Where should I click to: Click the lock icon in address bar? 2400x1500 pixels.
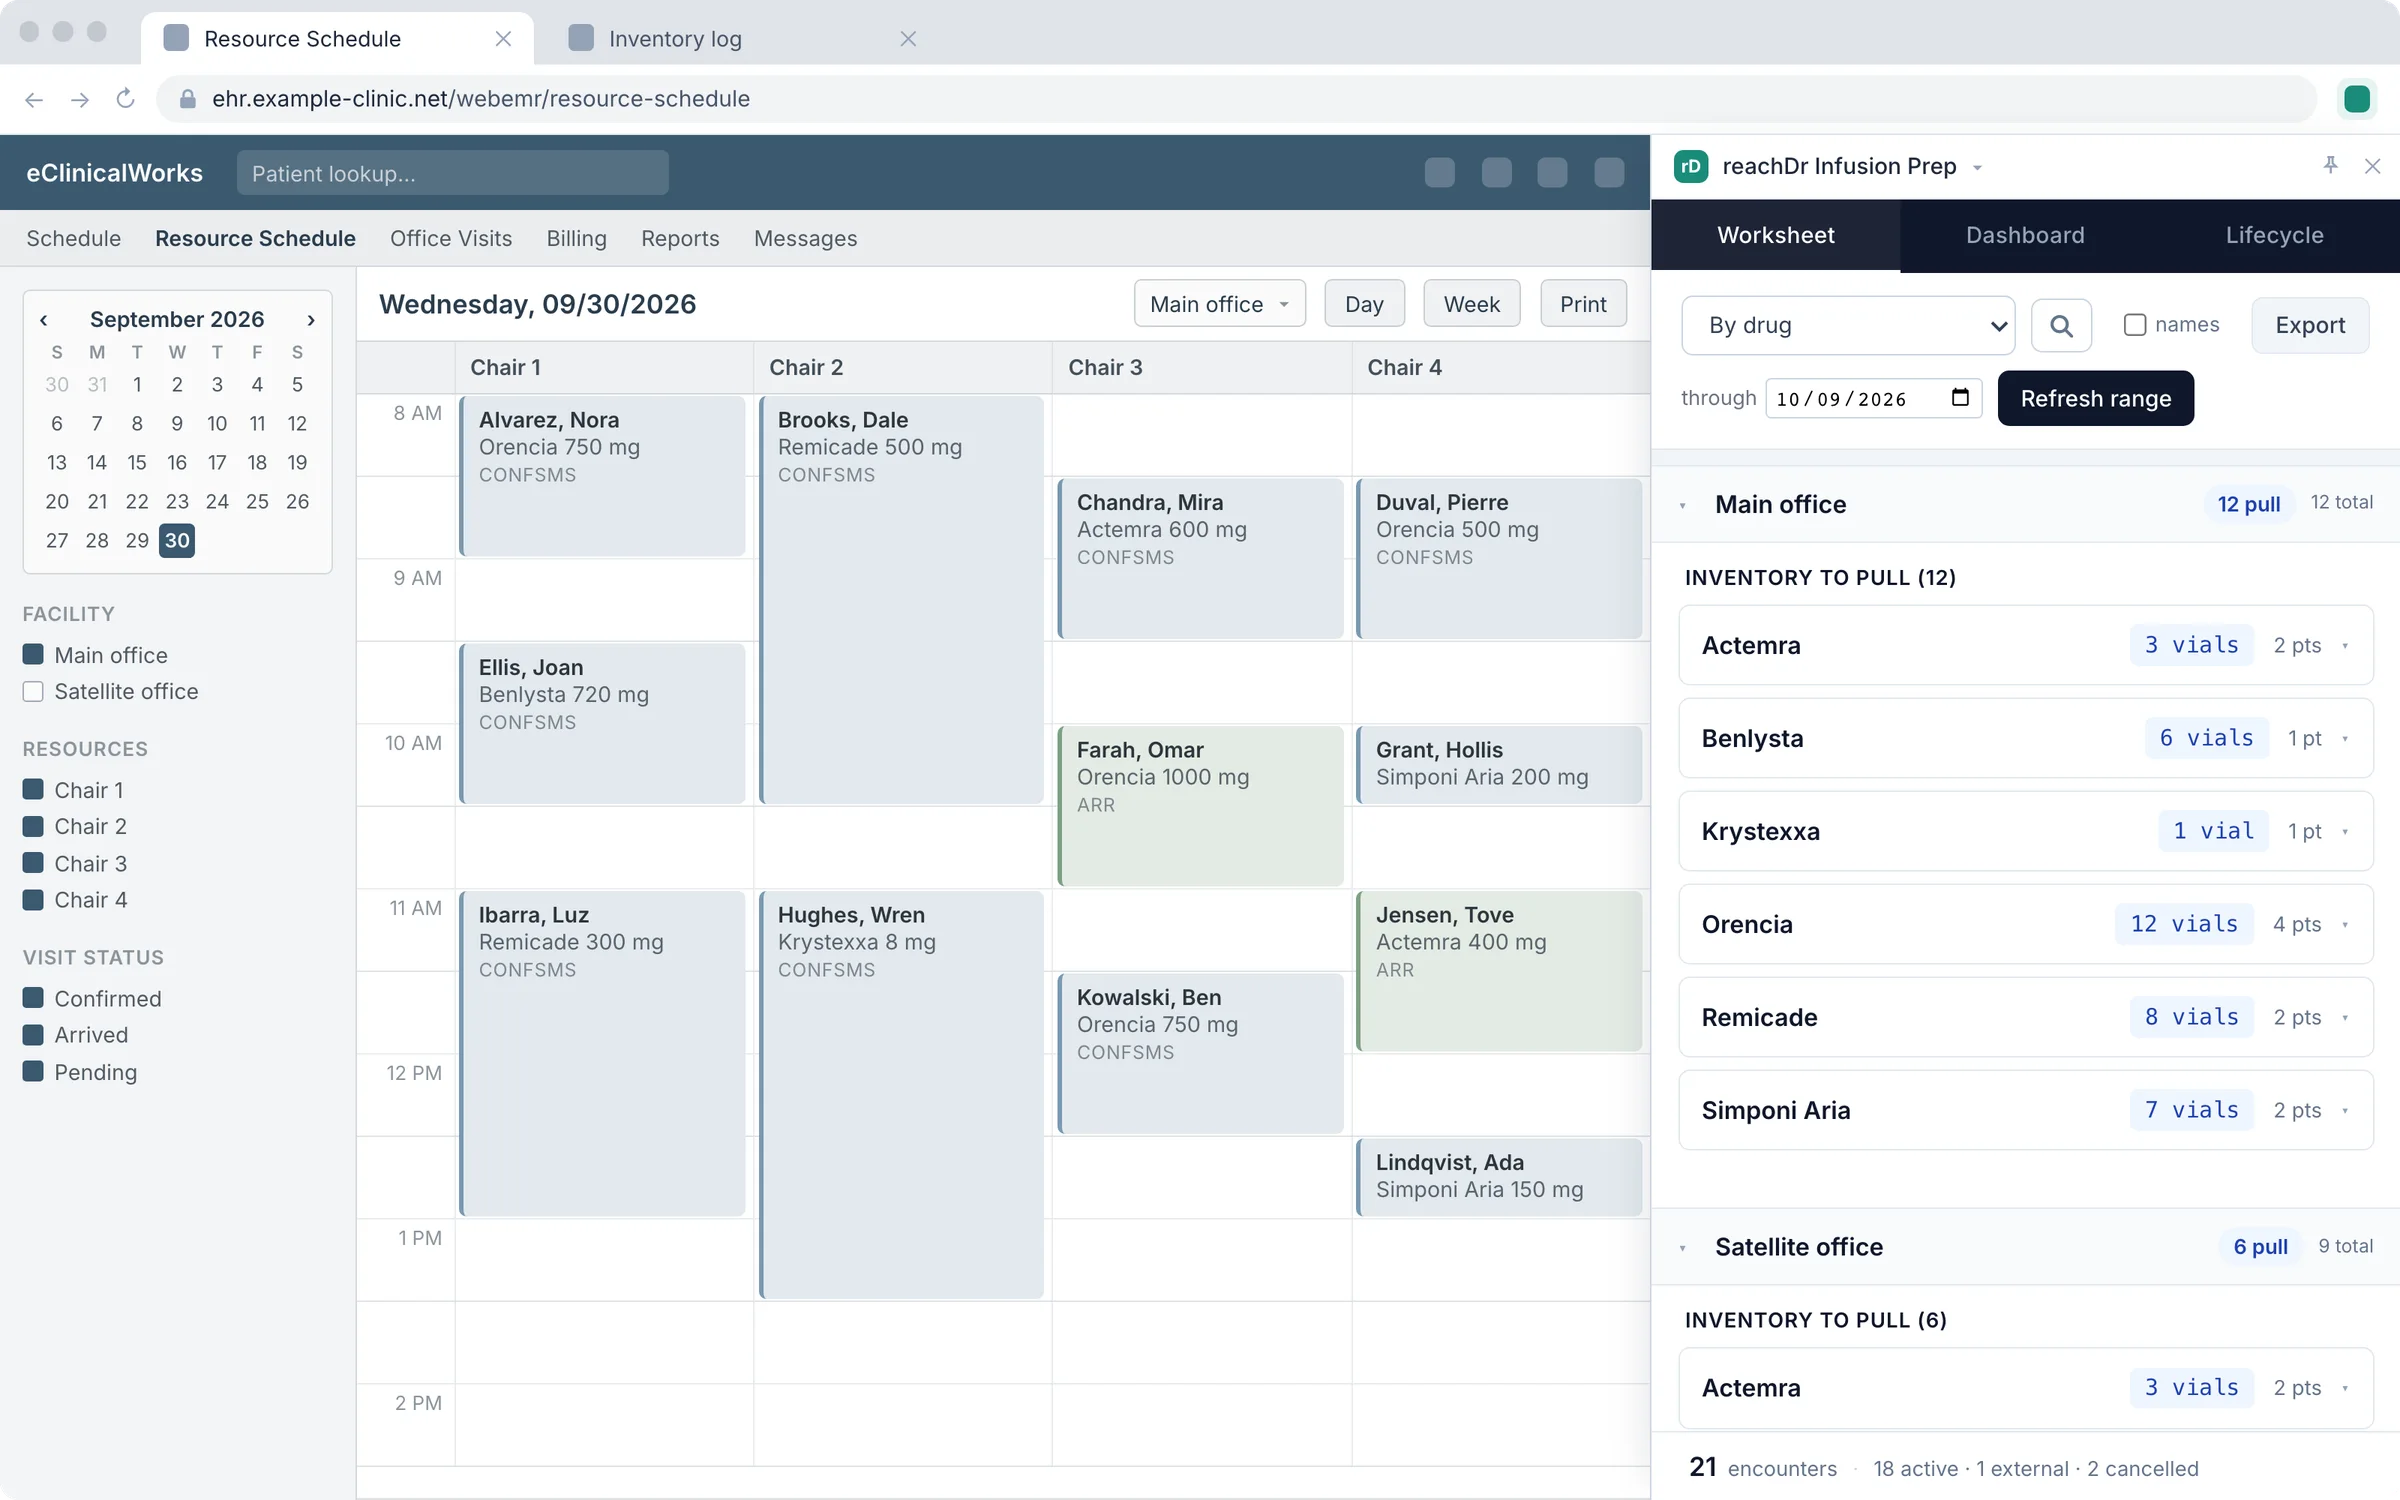tap(187, 99)
